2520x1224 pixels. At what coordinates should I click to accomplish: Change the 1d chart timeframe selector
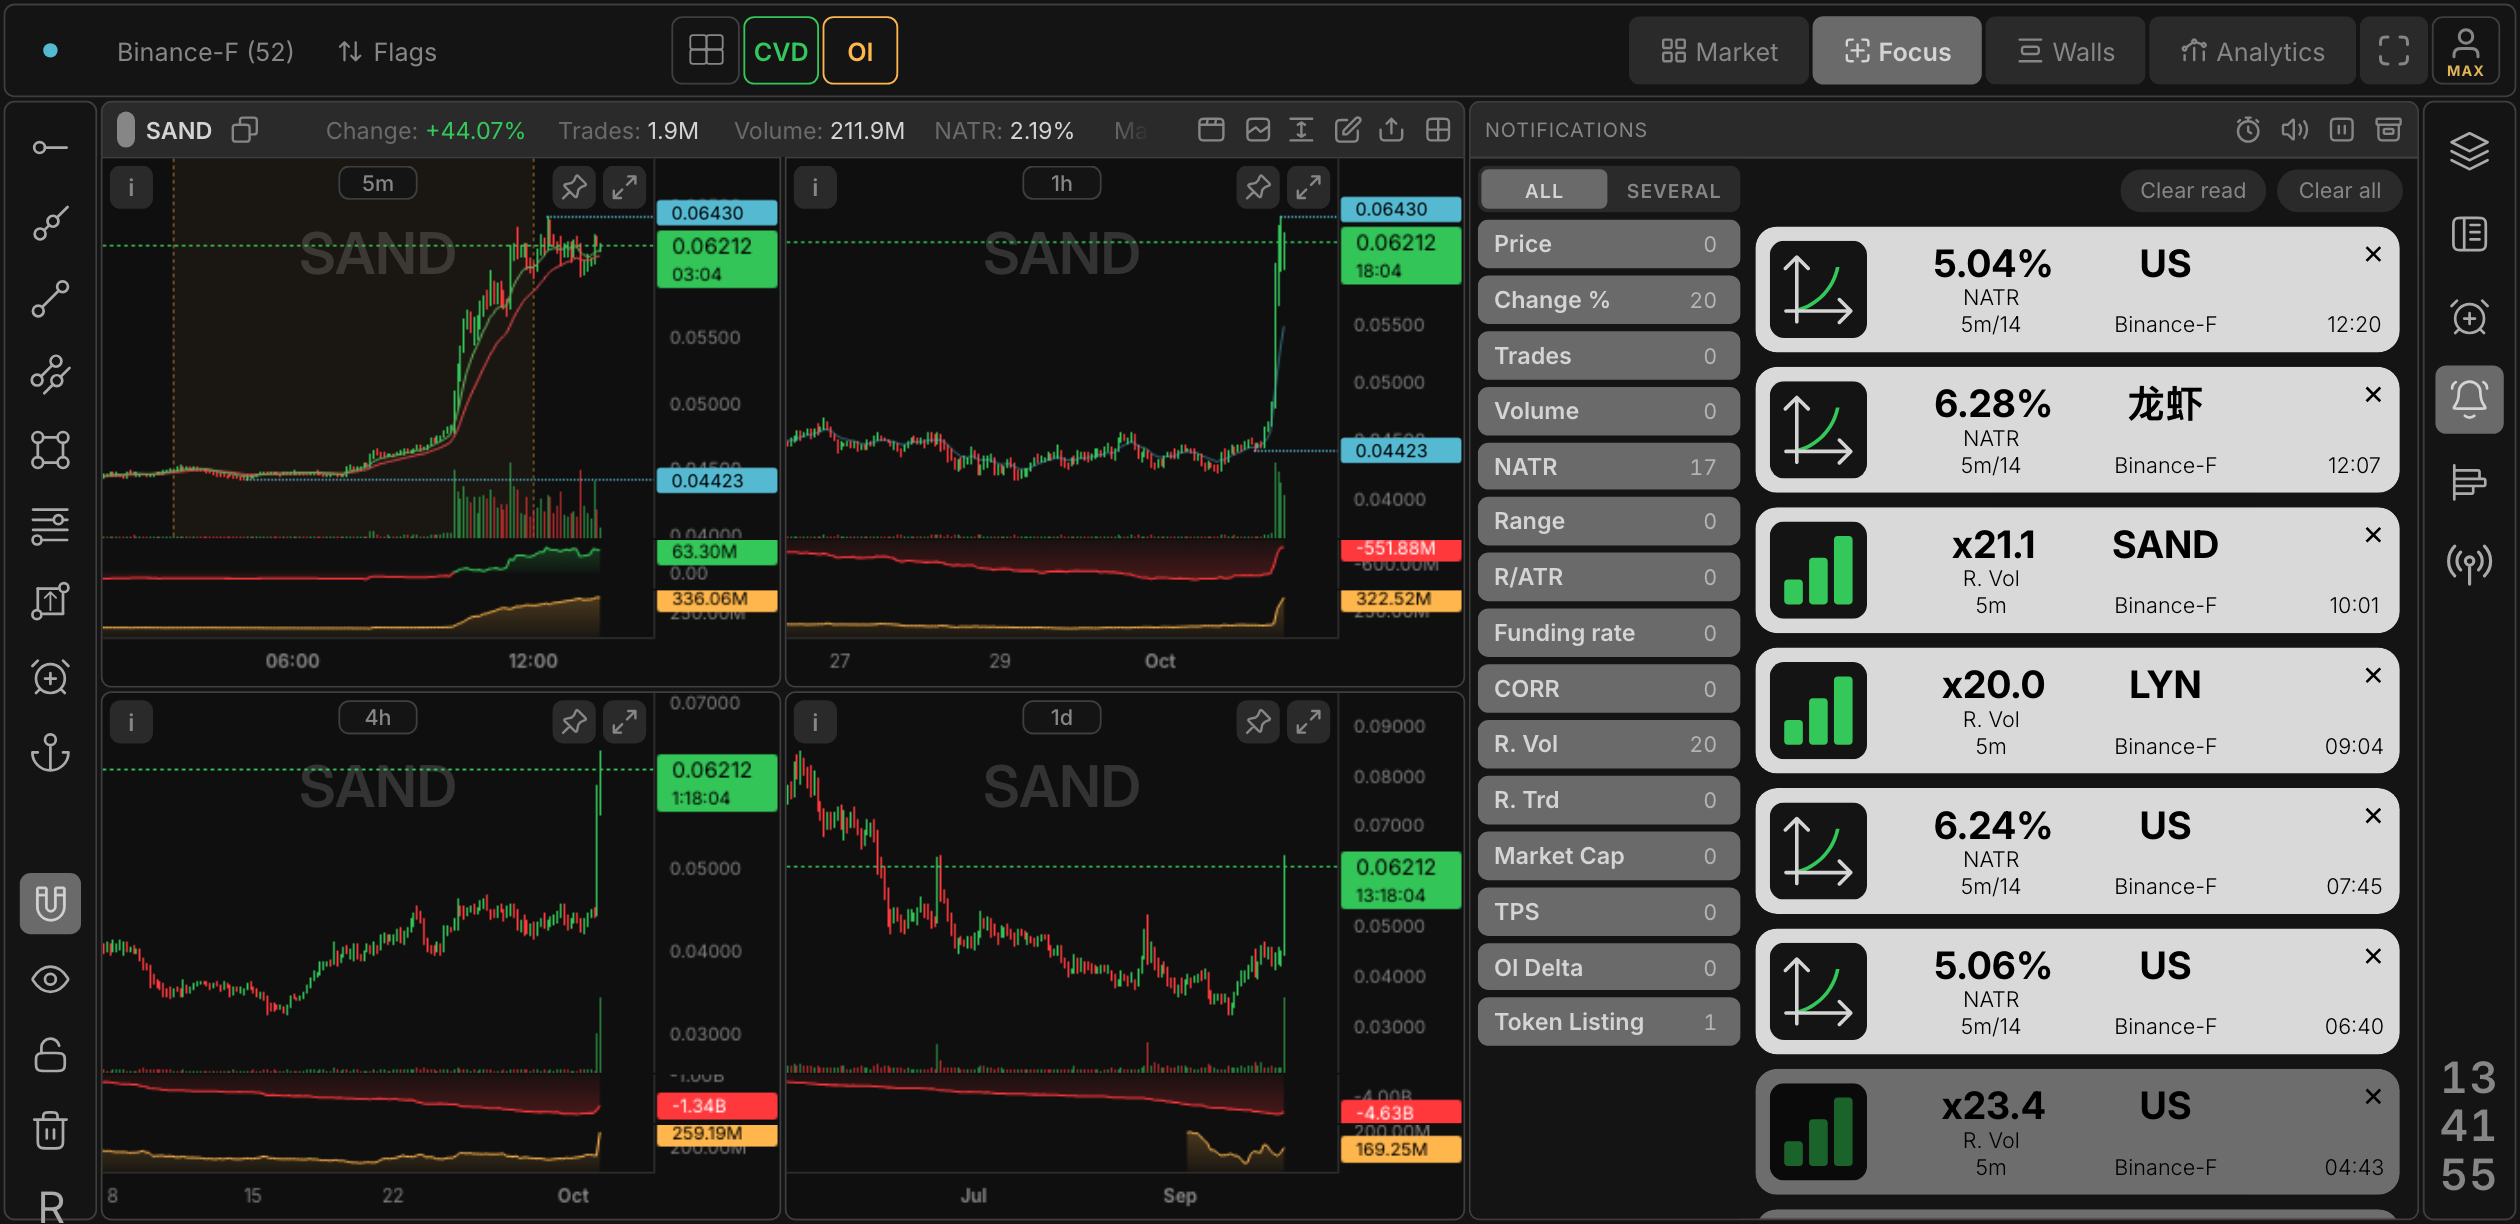1062,717
